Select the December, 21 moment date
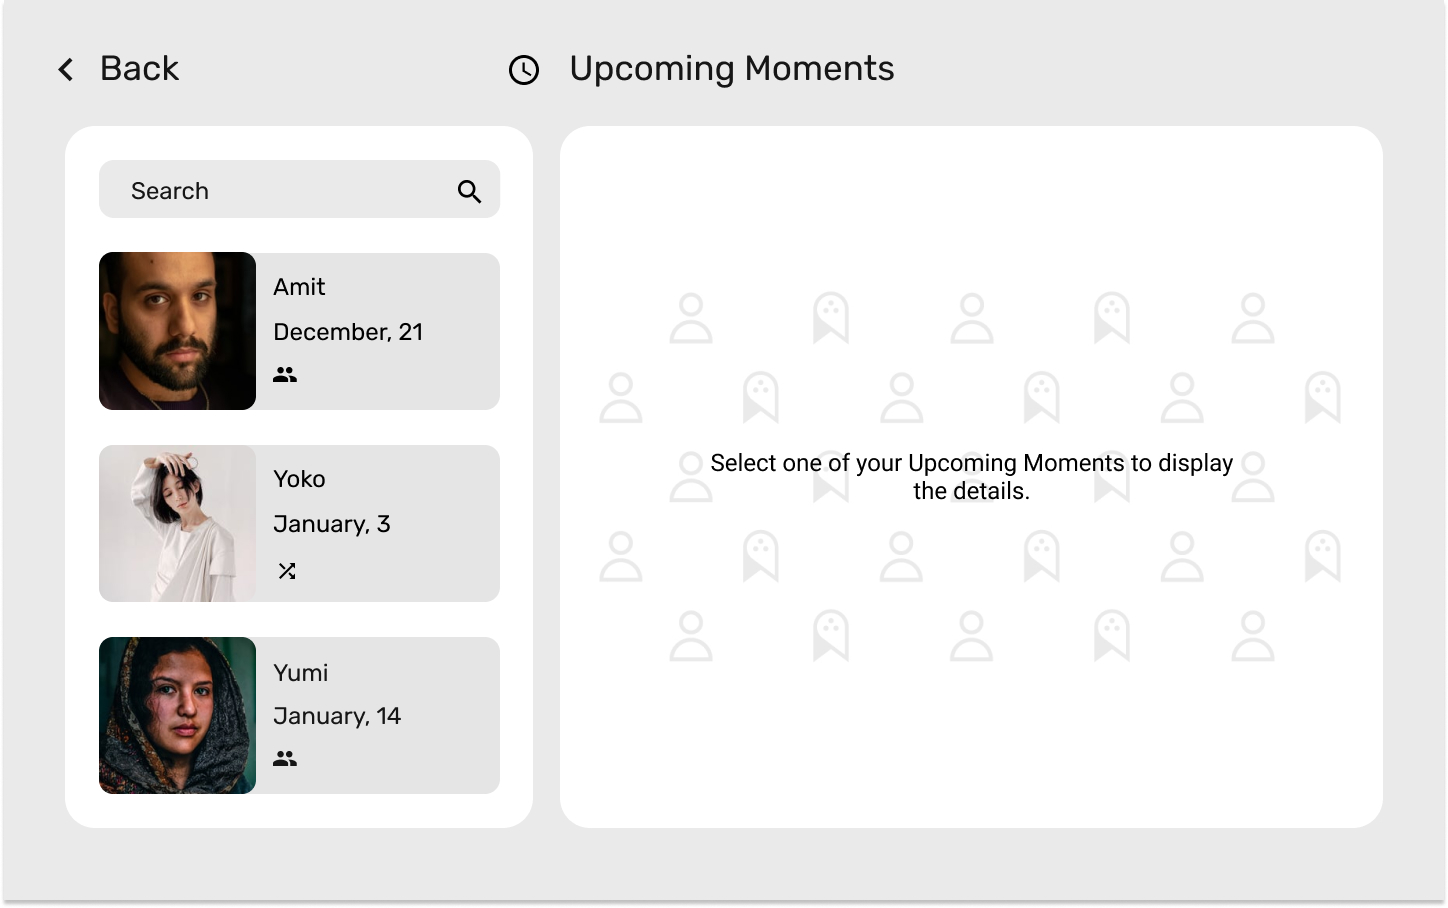The width and height of the screenshot is (1448, 908). [x=348, y=332]
